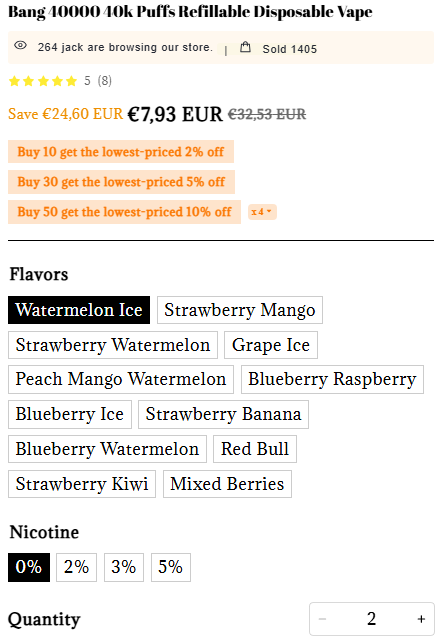Choose Mixed Berries flavor

[227, 484]
